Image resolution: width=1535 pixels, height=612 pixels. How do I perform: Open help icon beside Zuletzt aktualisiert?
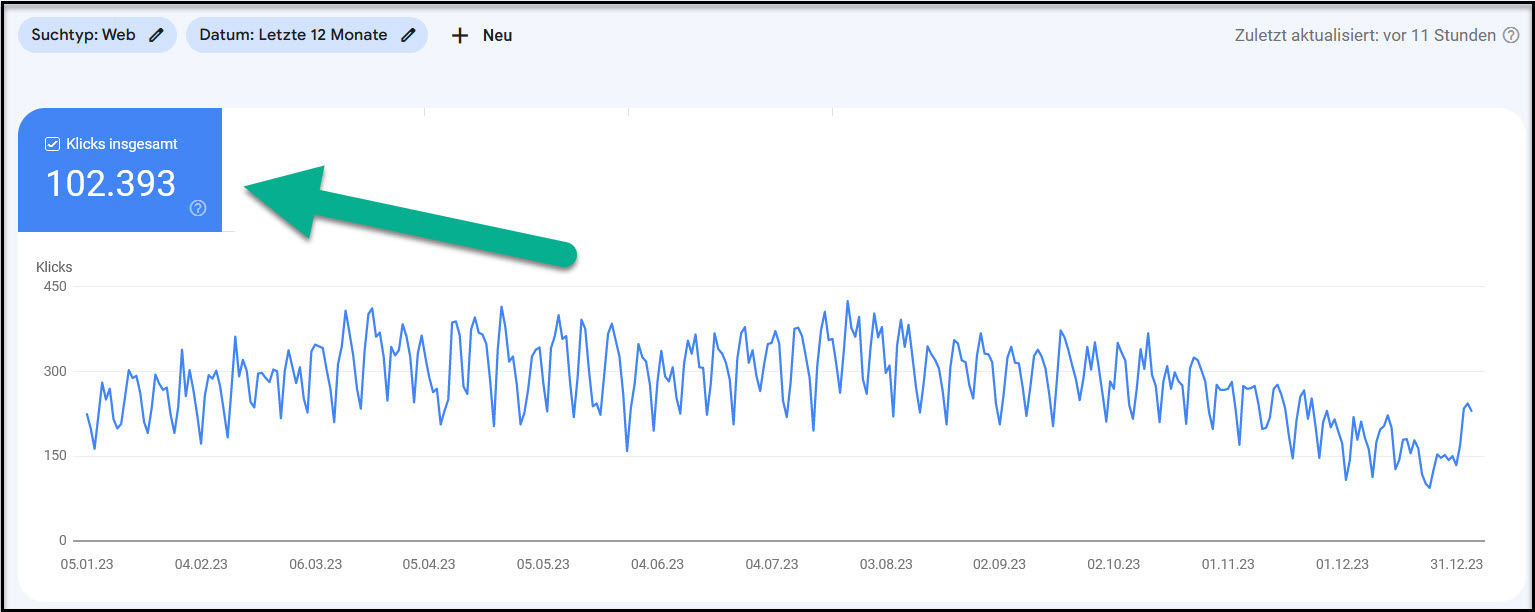(x=1511, y=35)
